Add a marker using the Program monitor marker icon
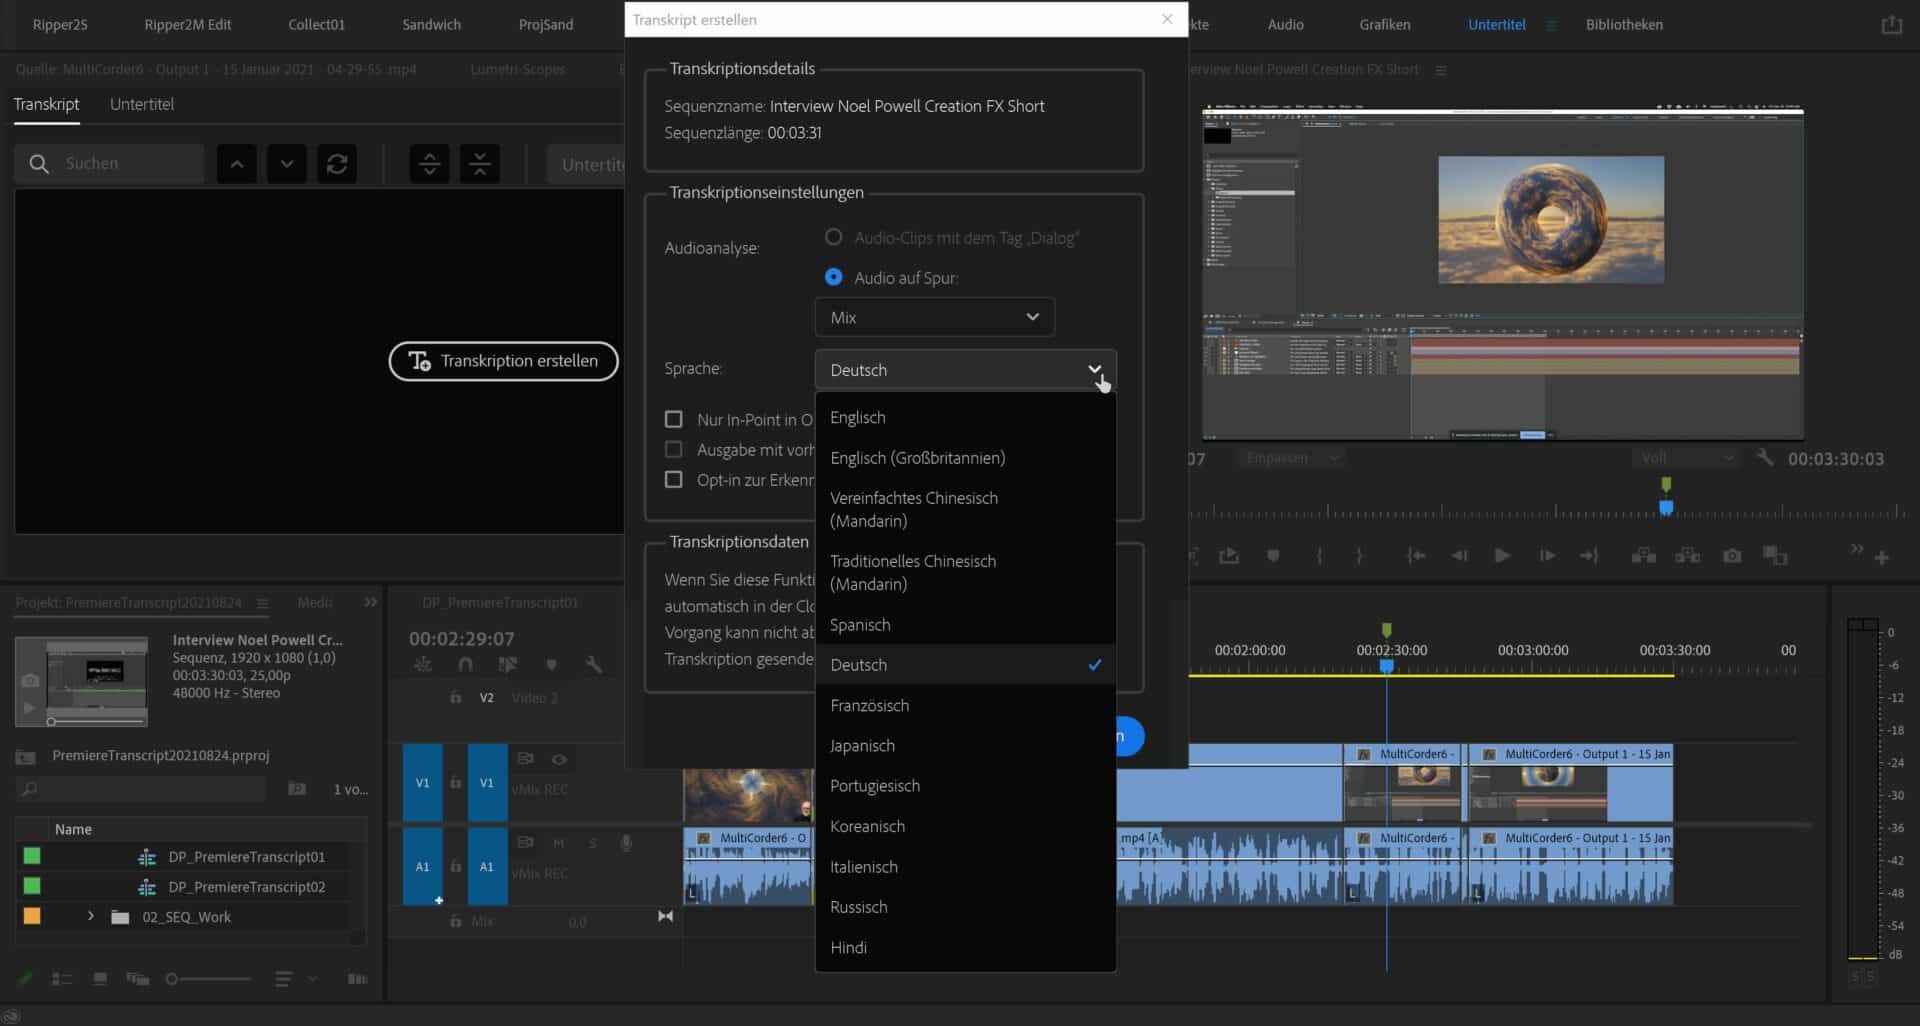Image resolution: width=1920 pixels, height=1026 pixels. click(1273, 557)
